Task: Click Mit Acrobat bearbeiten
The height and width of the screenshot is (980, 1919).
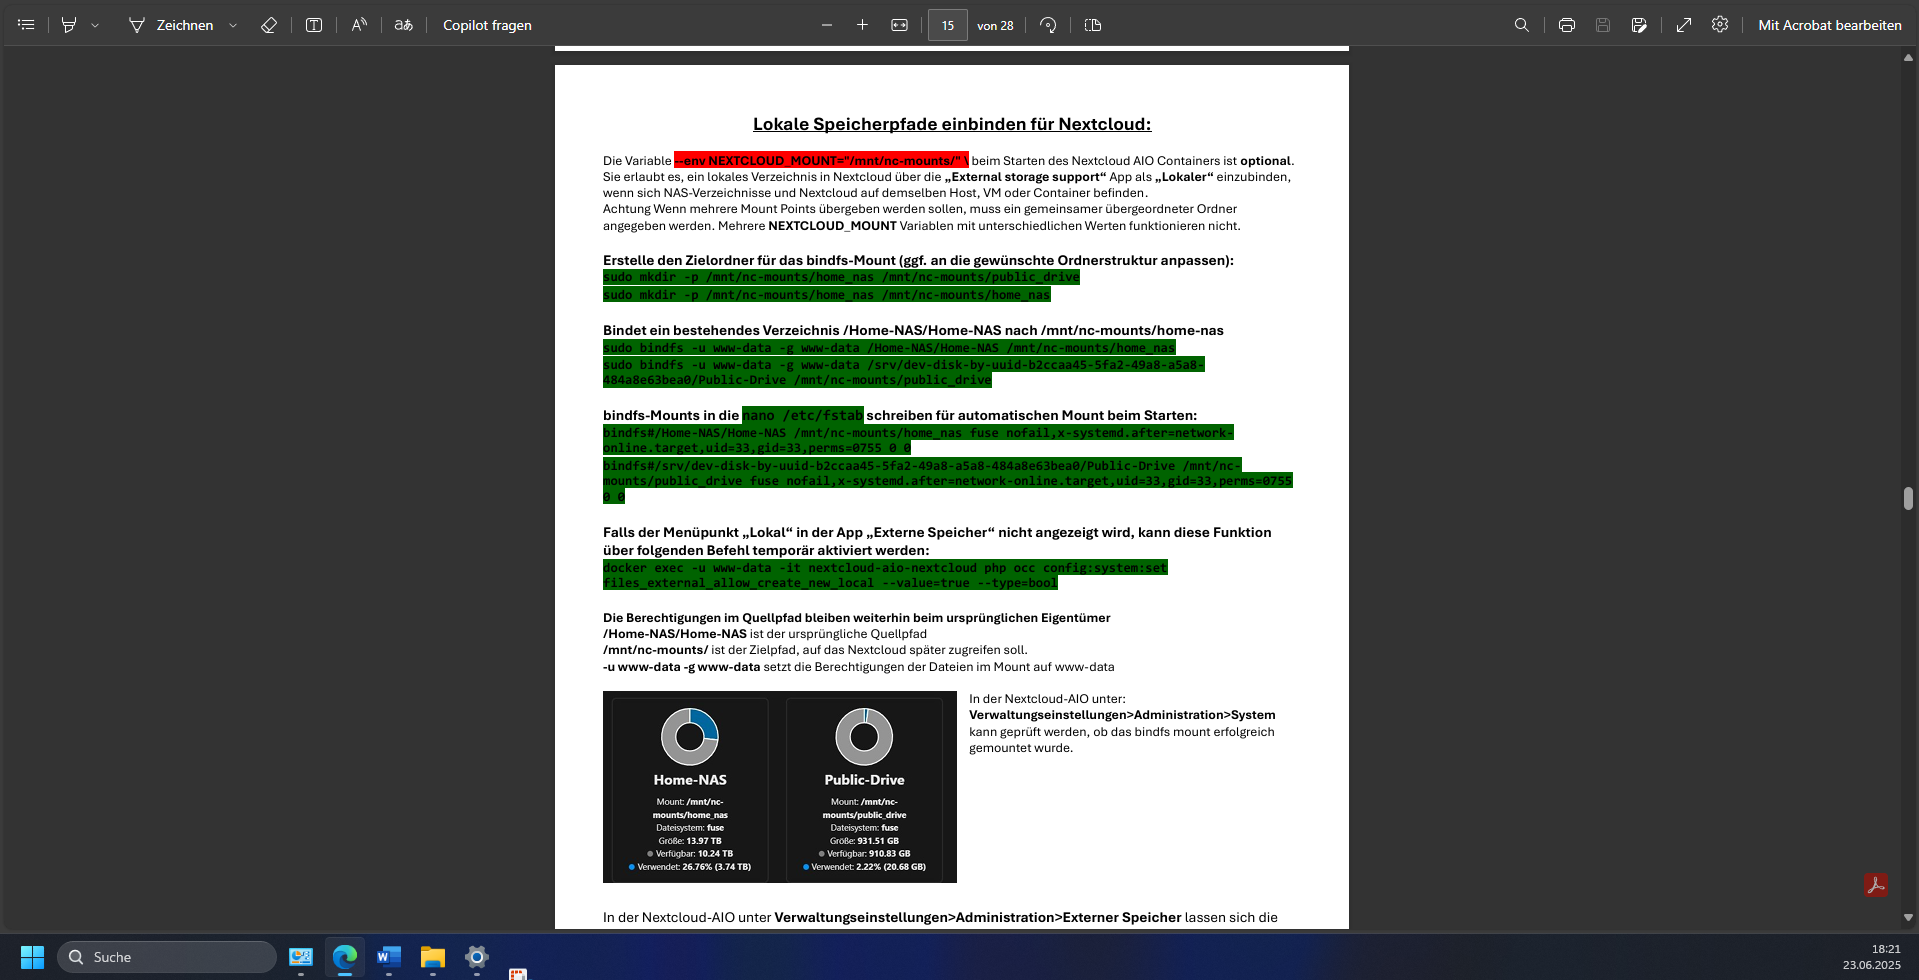Action: (x=1829, y=25)
